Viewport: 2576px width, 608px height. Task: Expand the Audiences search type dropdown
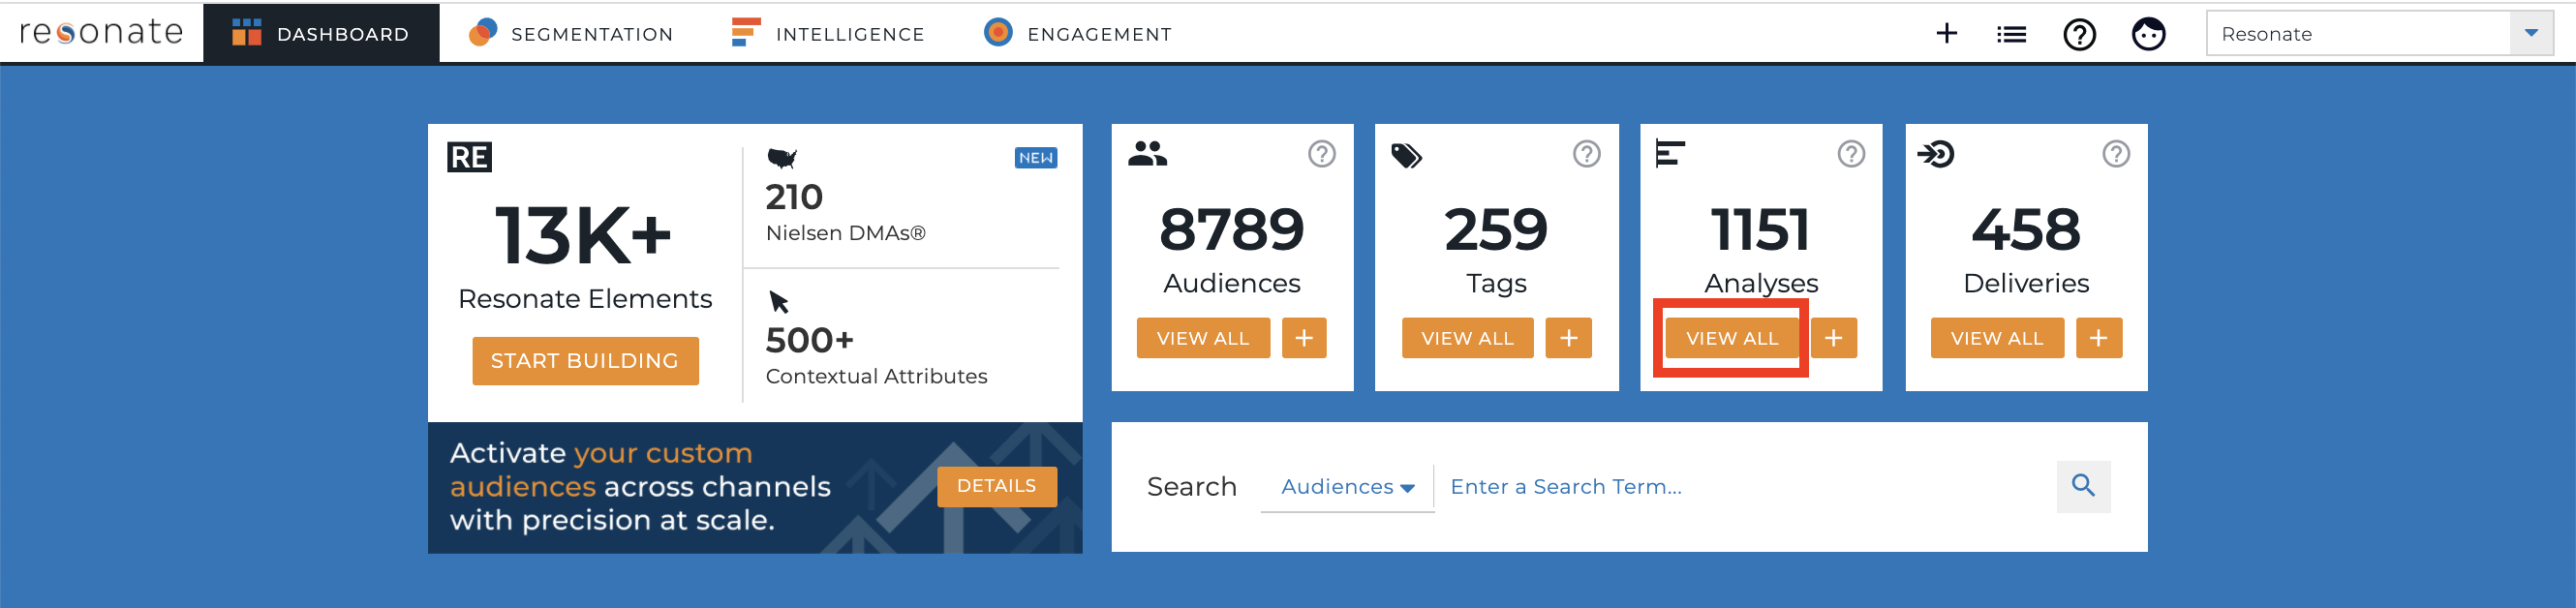tap(1347, 487)
